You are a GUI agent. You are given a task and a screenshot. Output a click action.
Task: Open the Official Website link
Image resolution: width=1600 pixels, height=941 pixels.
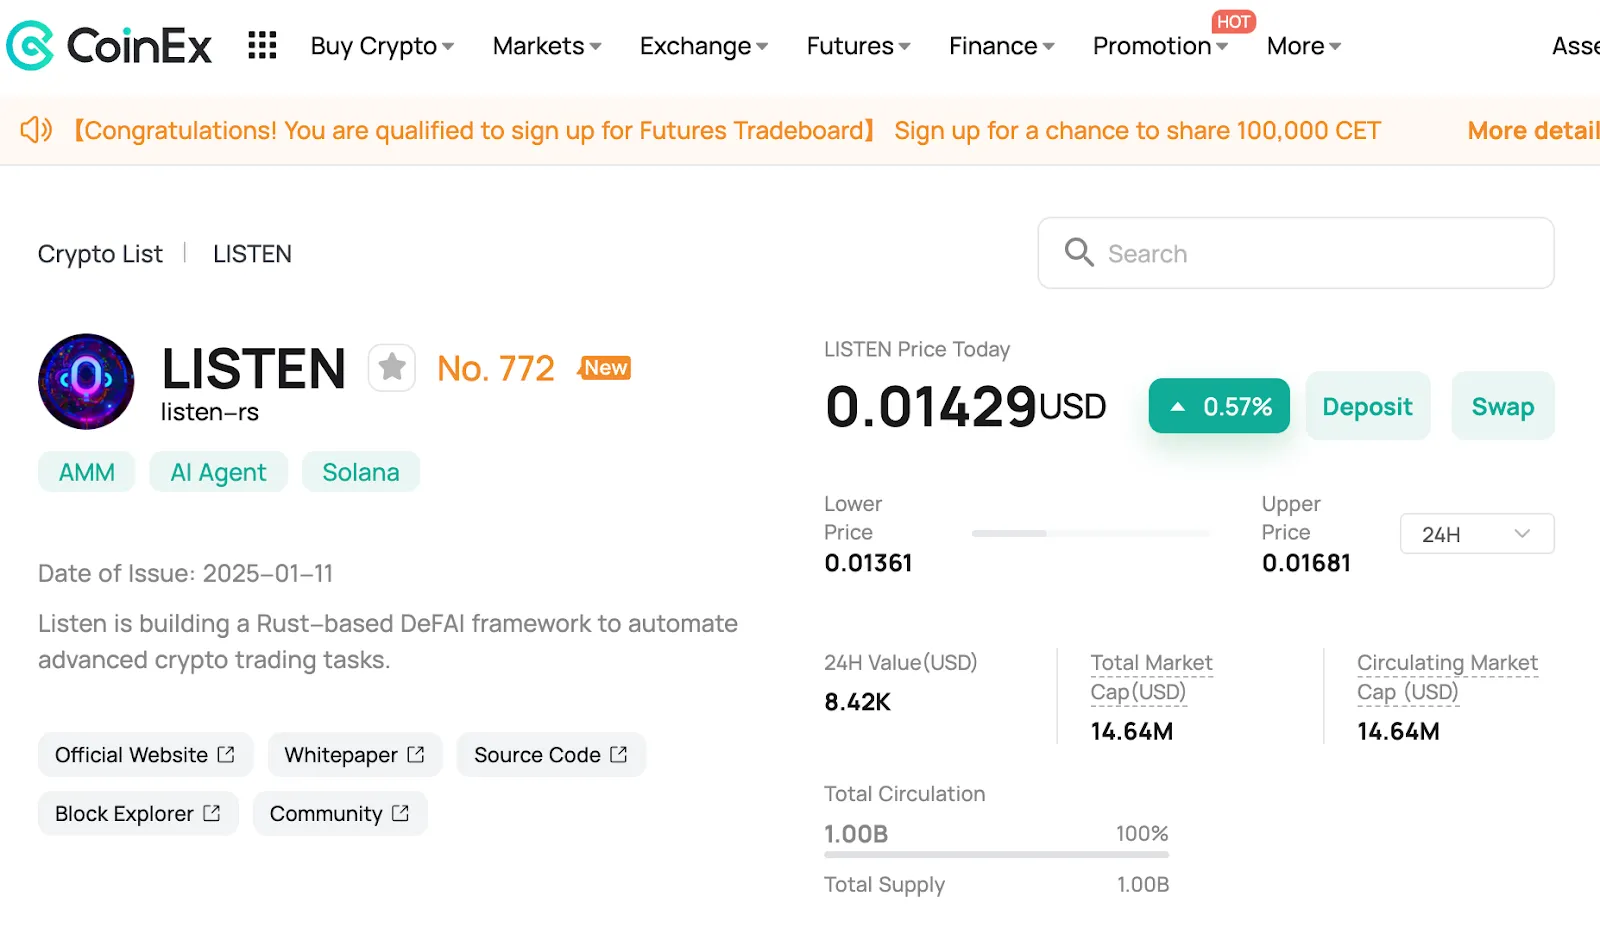pyautogui.click(x=145, y=754)
